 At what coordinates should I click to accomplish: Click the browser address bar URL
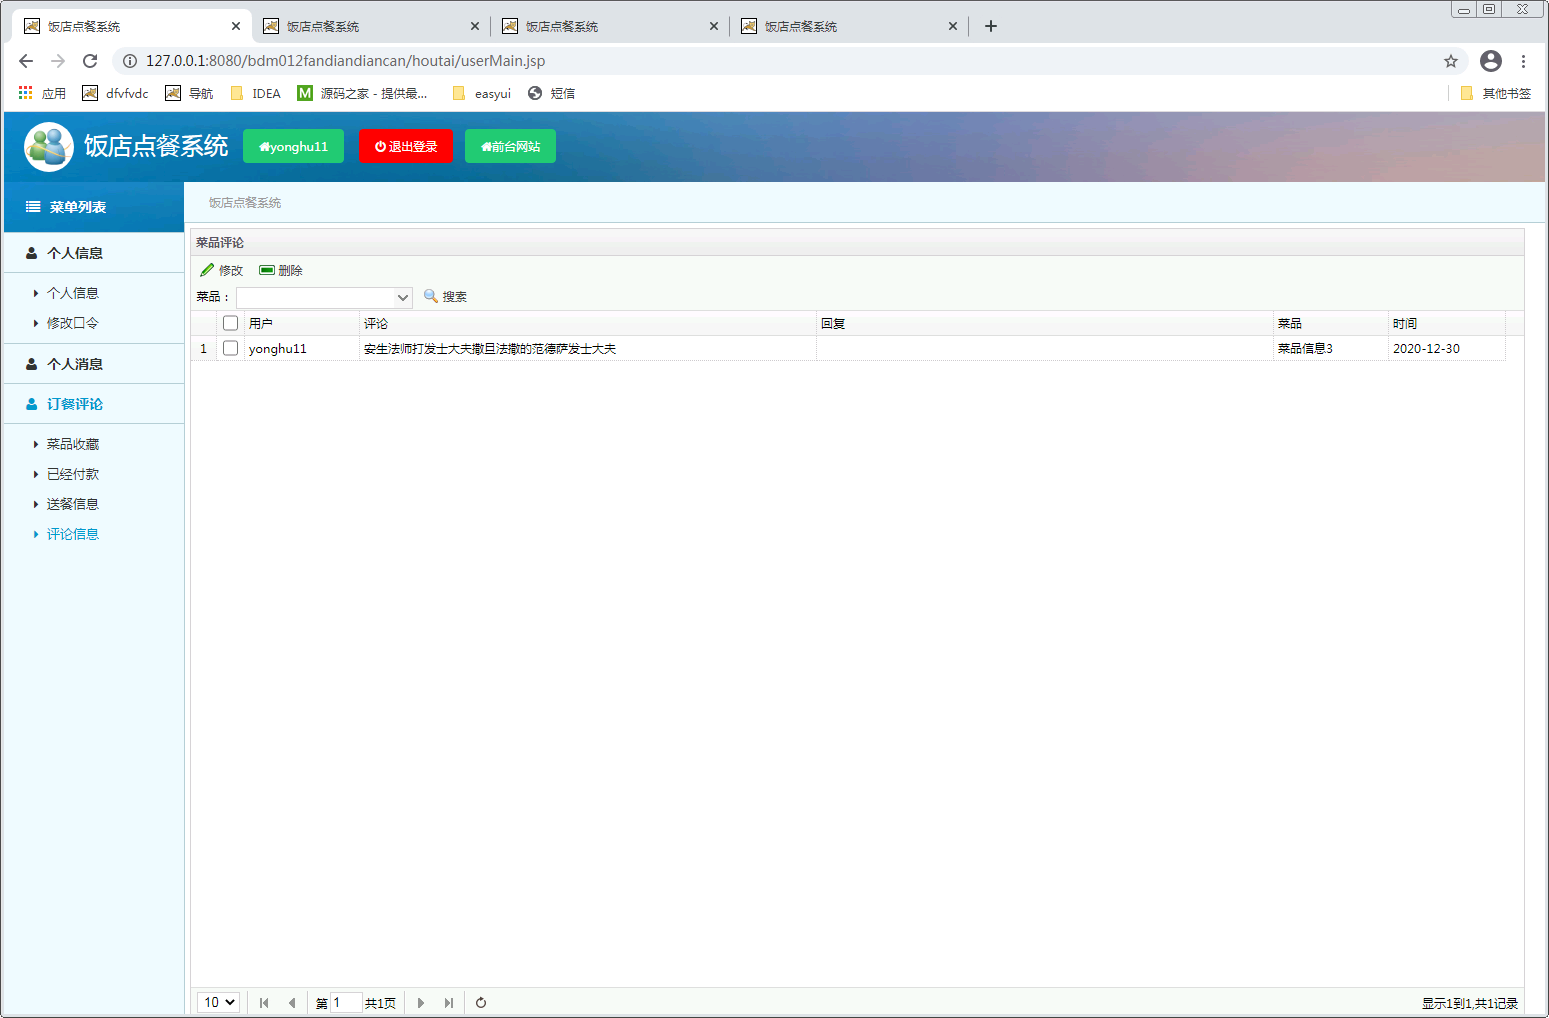point(345,61)
